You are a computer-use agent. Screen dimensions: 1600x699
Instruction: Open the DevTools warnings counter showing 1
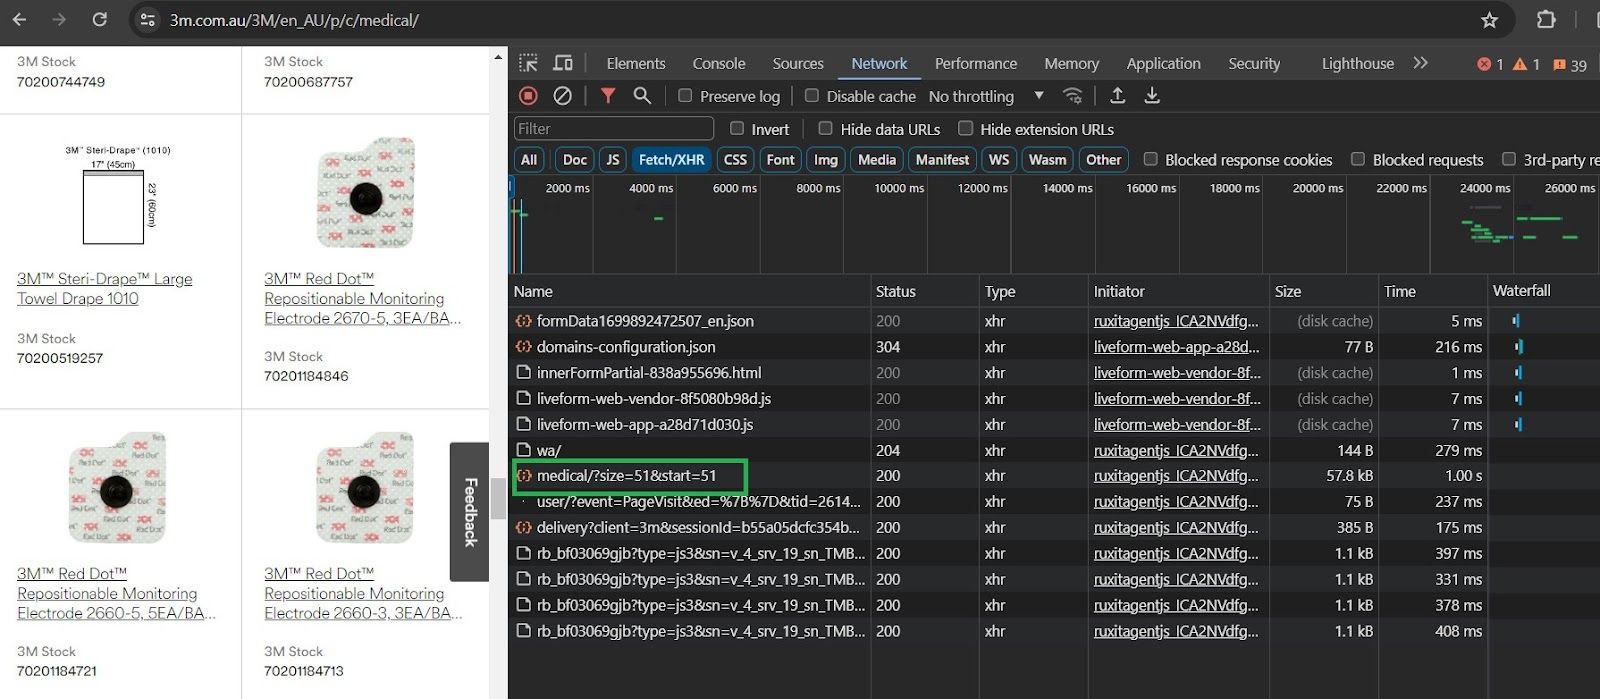click(1526, 64)
